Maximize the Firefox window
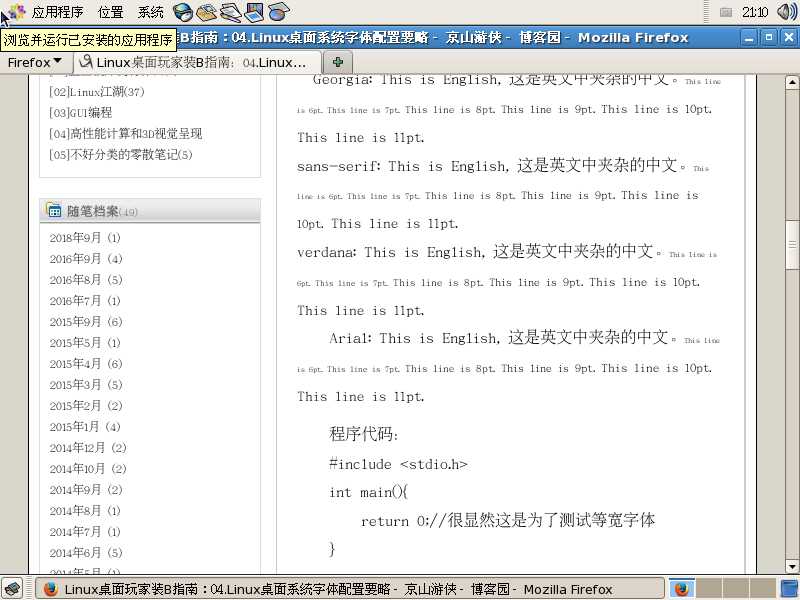This screenshot has width=800, height=600. 768,38
